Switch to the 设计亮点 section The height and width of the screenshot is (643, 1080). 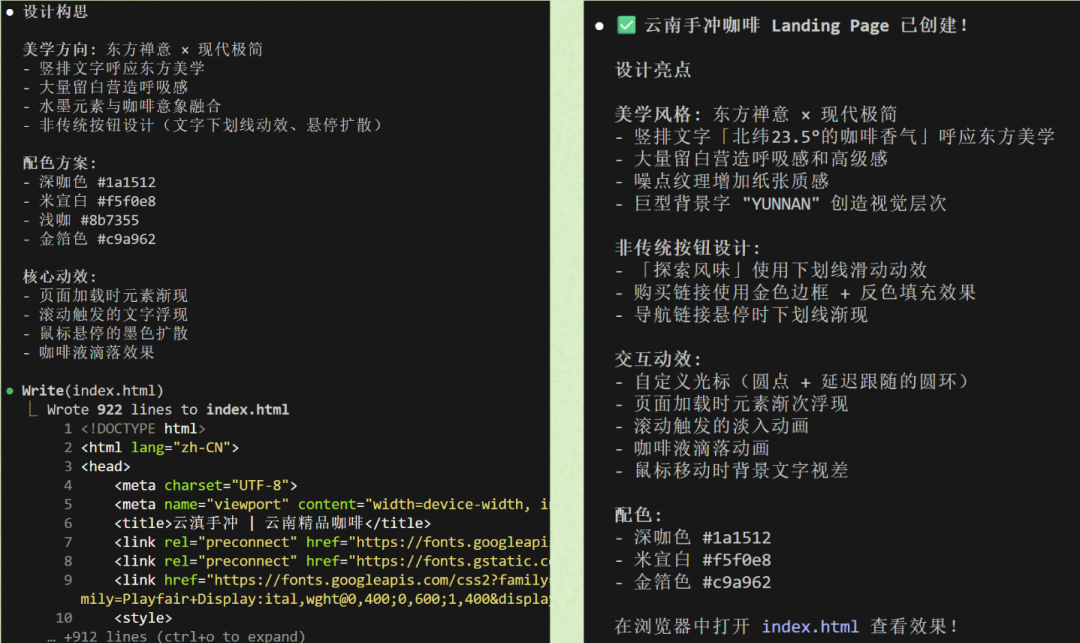[654, 70]
